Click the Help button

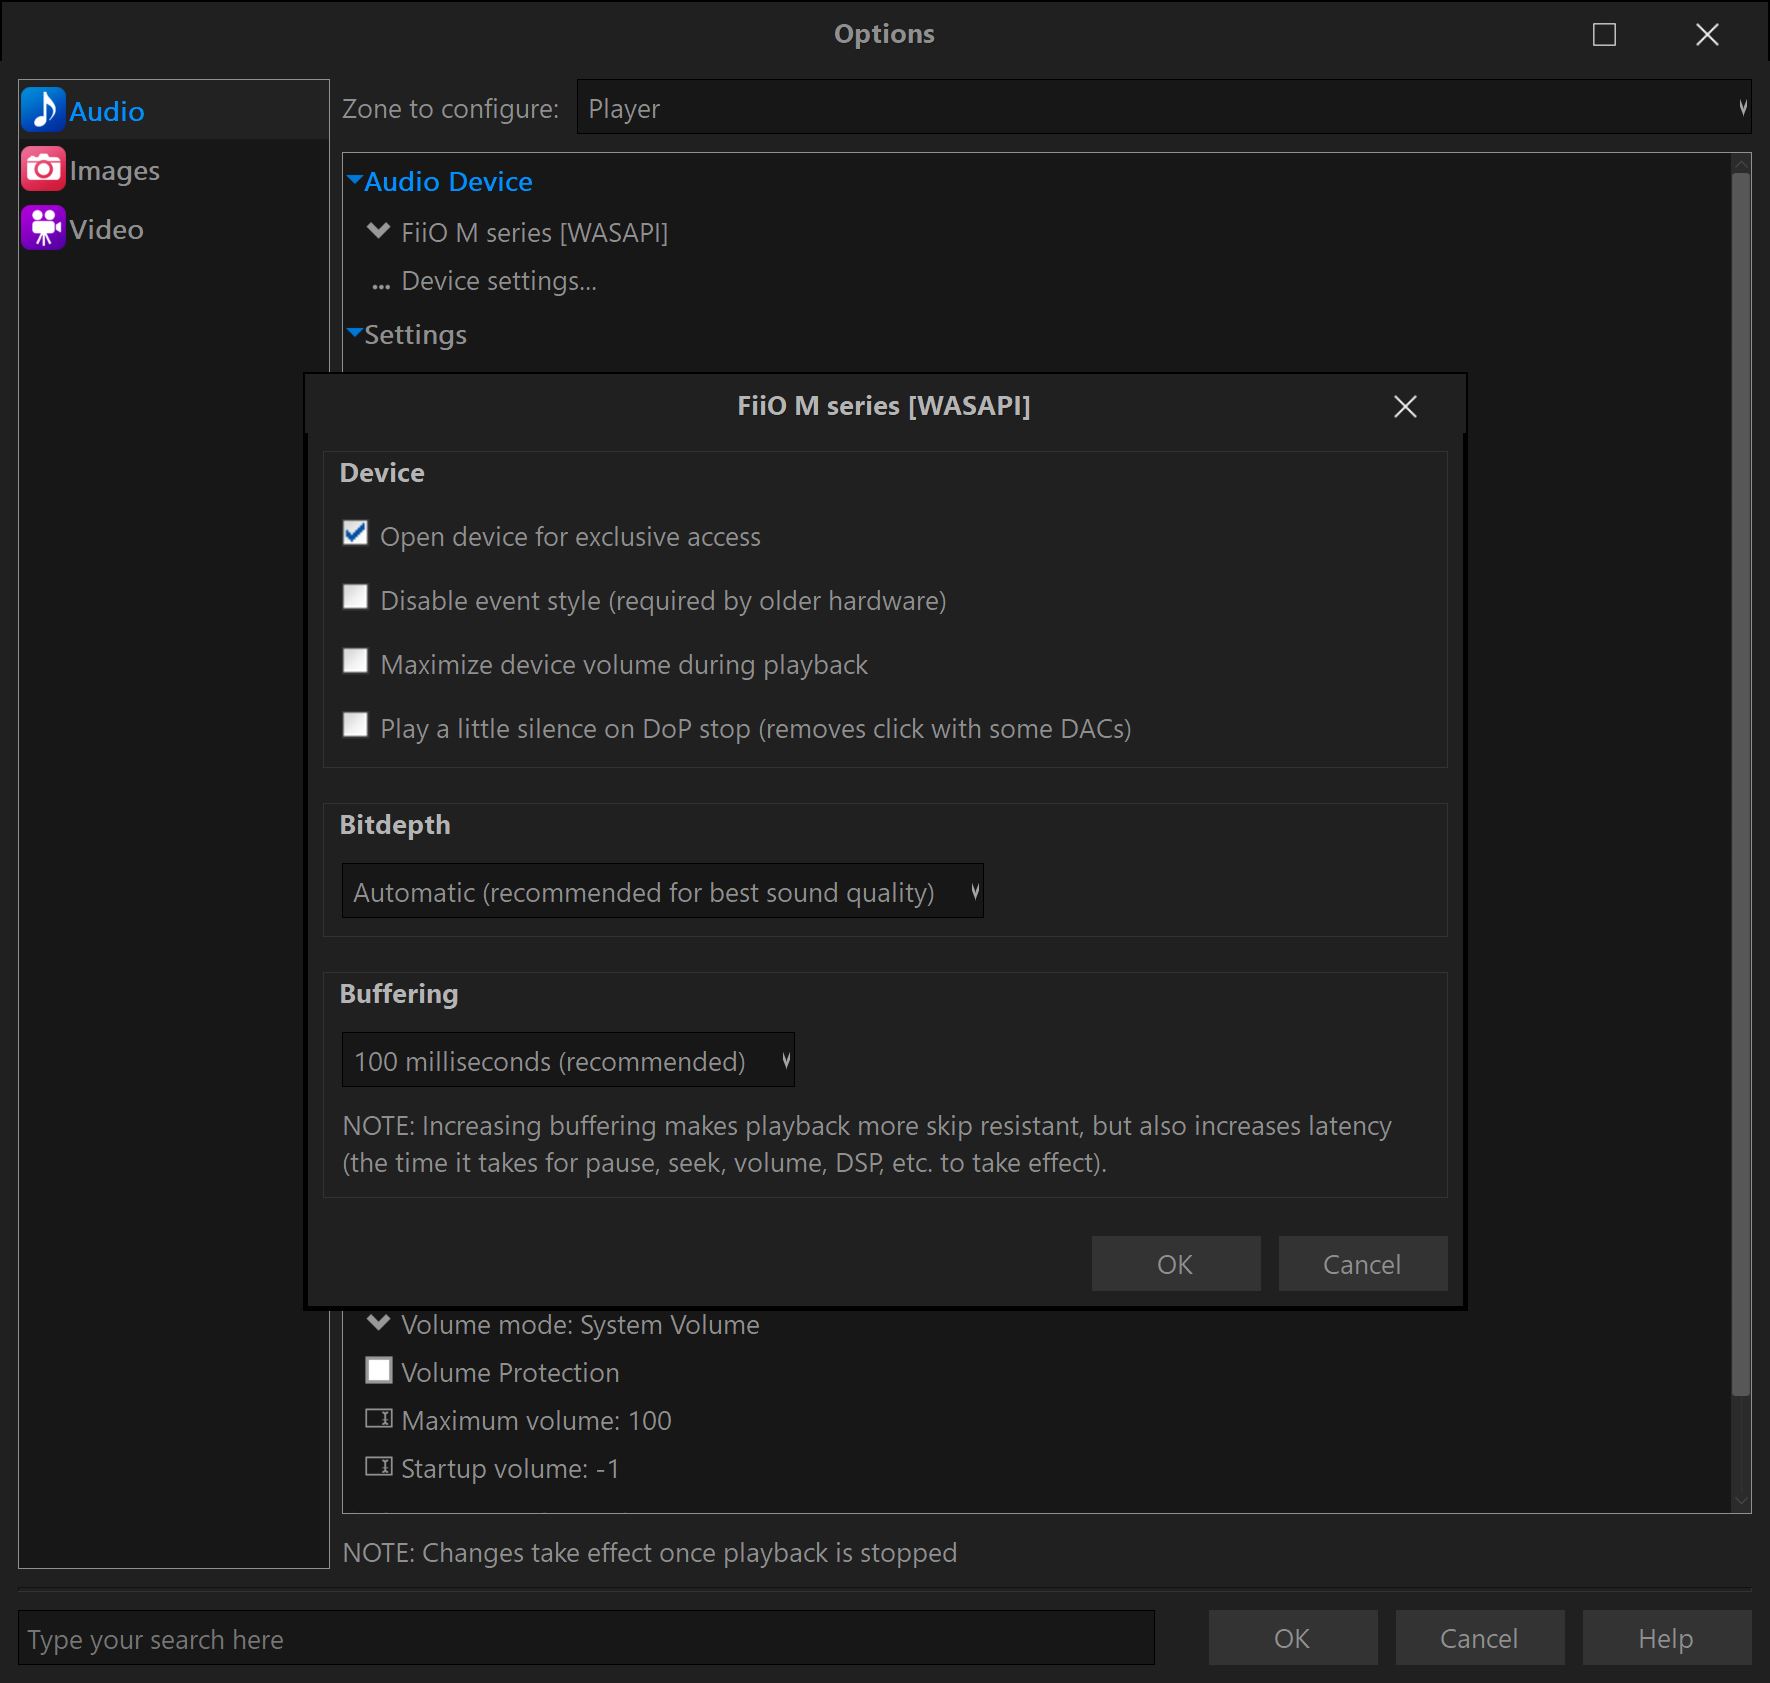click(x=1667, y=1638)
